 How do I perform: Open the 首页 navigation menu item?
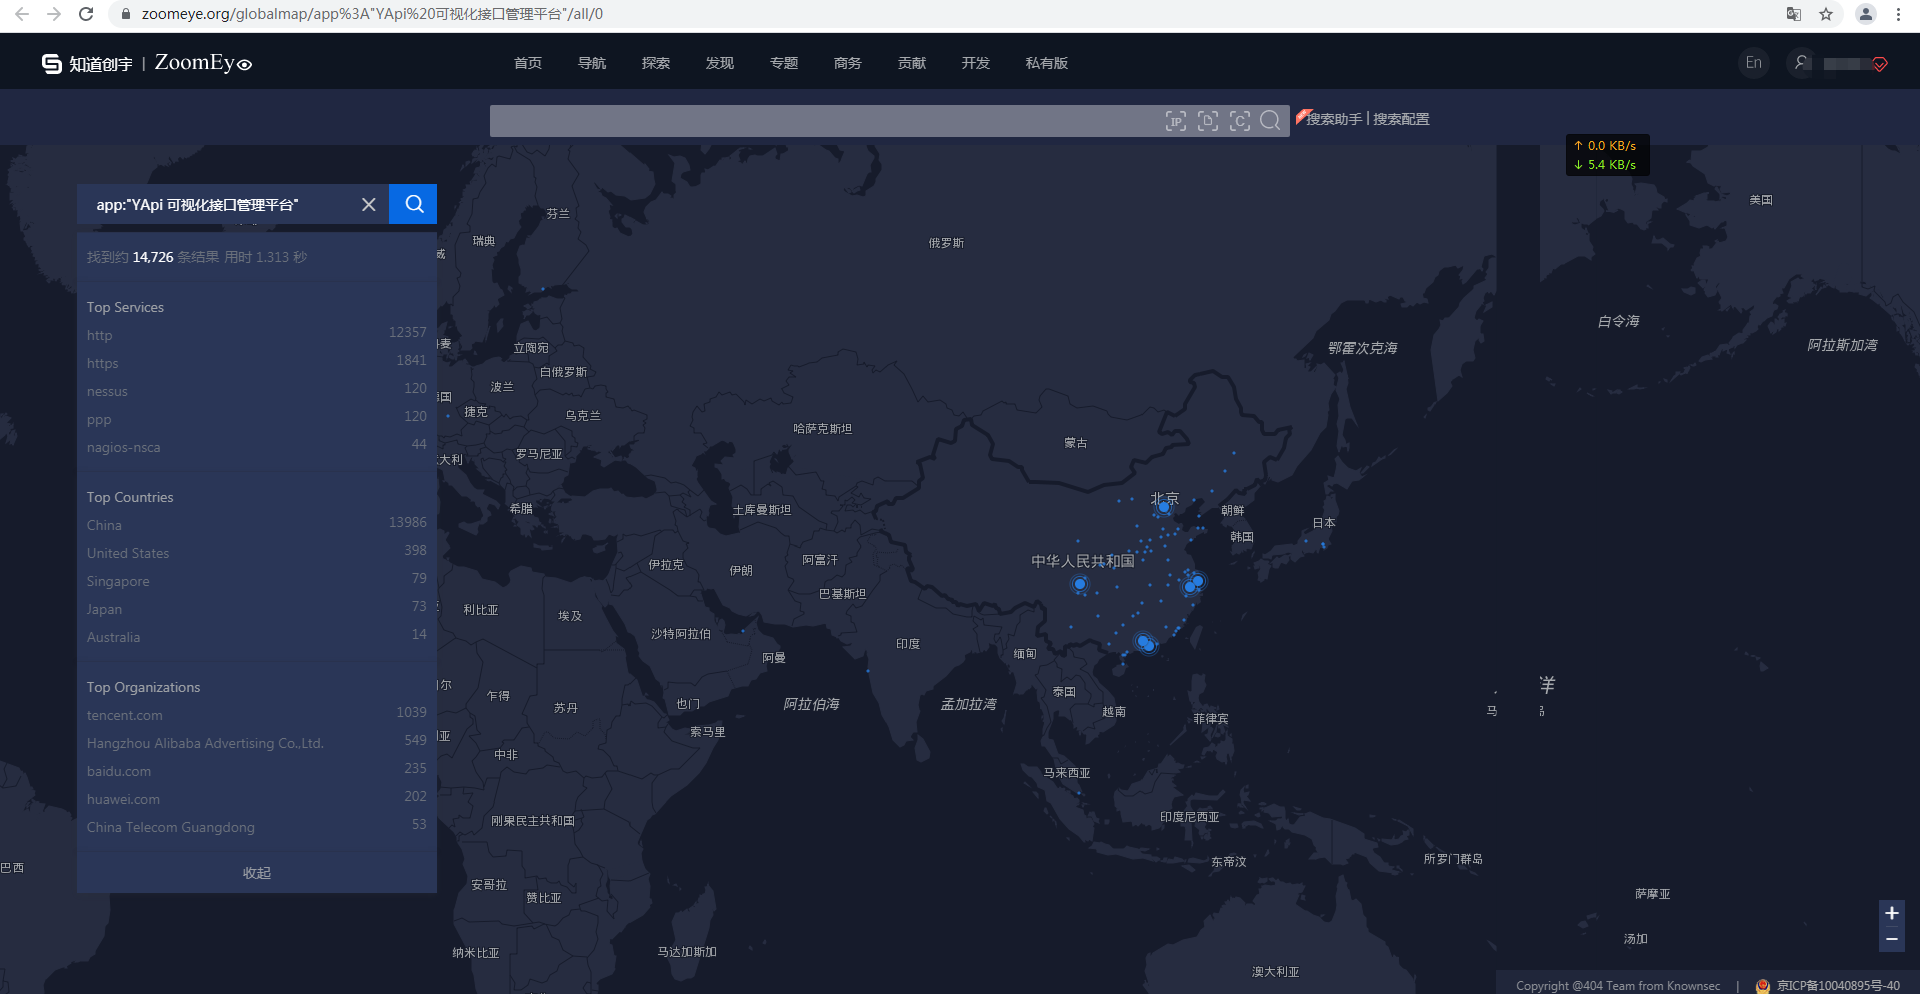pyautogui.click(x=528, y=63)
